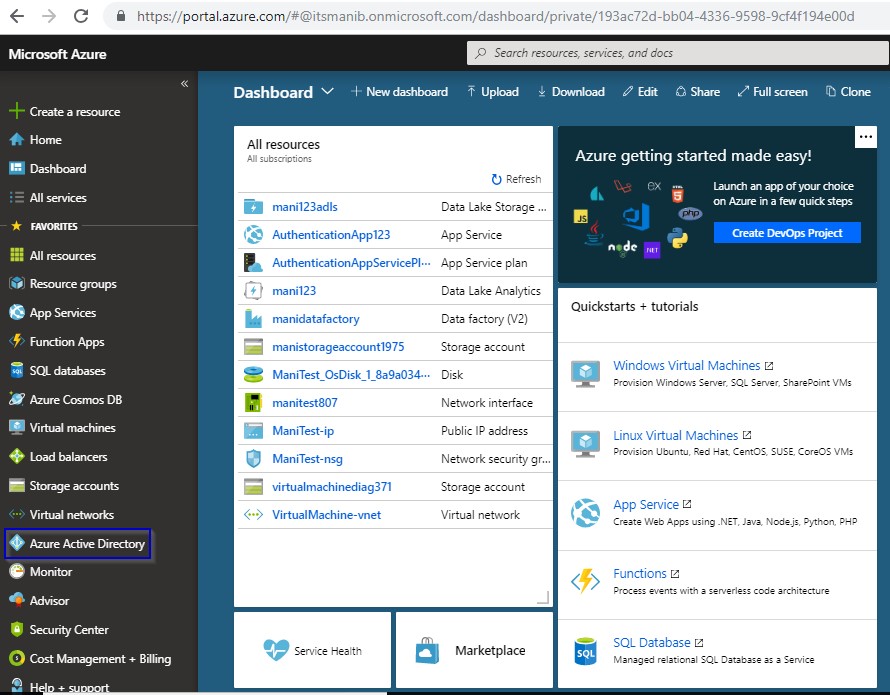This screenshot has height=695, width=890.
Task: Open manistorageaccount1975 storage account
Action: (x=338, y=346)
